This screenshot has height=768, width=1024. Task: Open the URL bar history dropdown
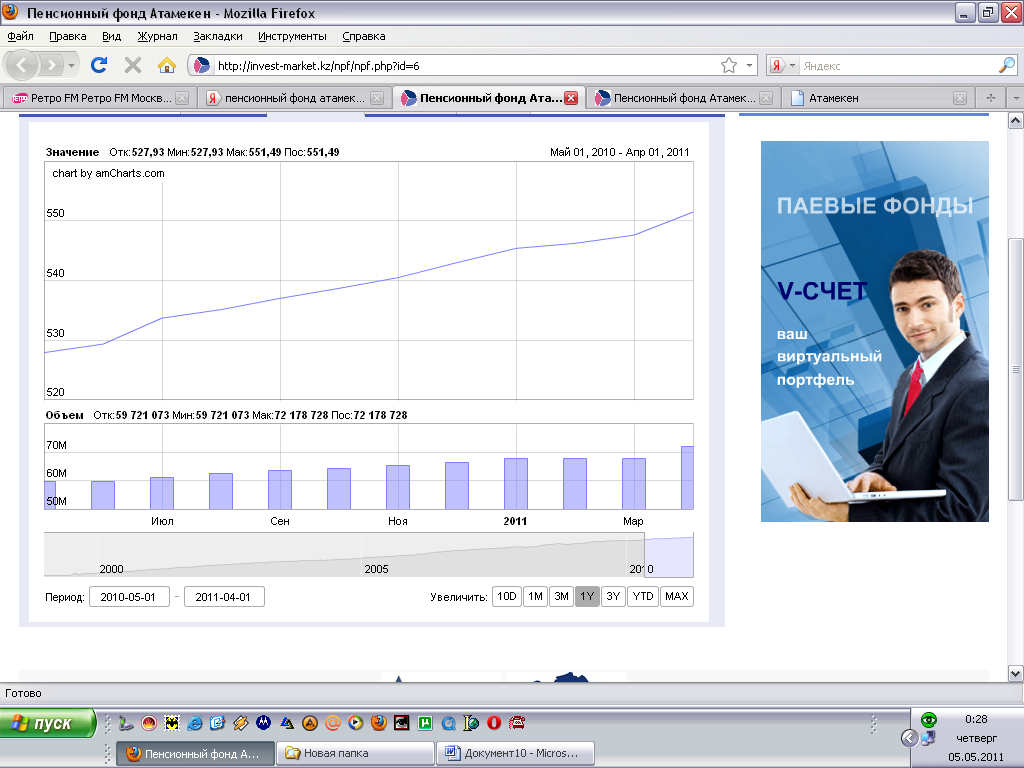click(749, 65)
